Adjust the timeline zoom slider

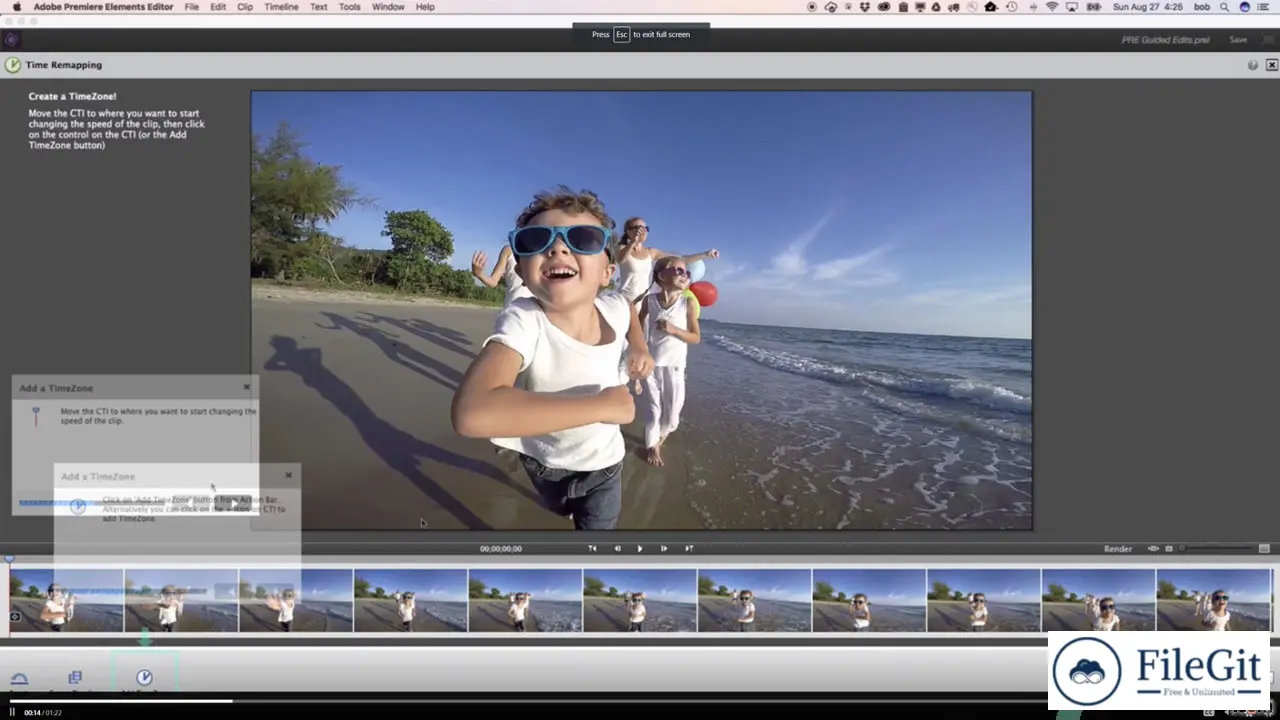click(x=1217, y=549)
